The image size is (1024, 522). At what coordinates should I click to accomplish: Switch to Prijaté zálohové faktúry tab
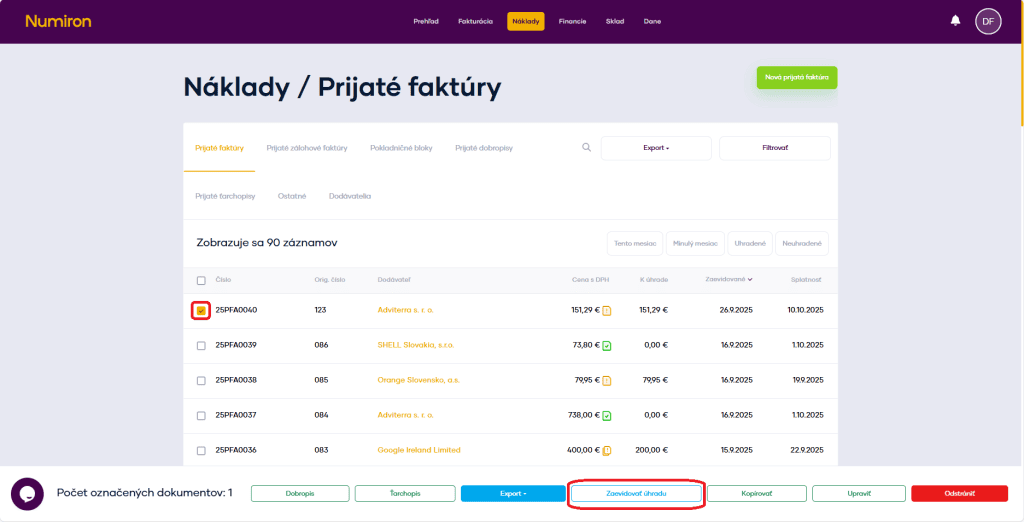pos(307,148)
